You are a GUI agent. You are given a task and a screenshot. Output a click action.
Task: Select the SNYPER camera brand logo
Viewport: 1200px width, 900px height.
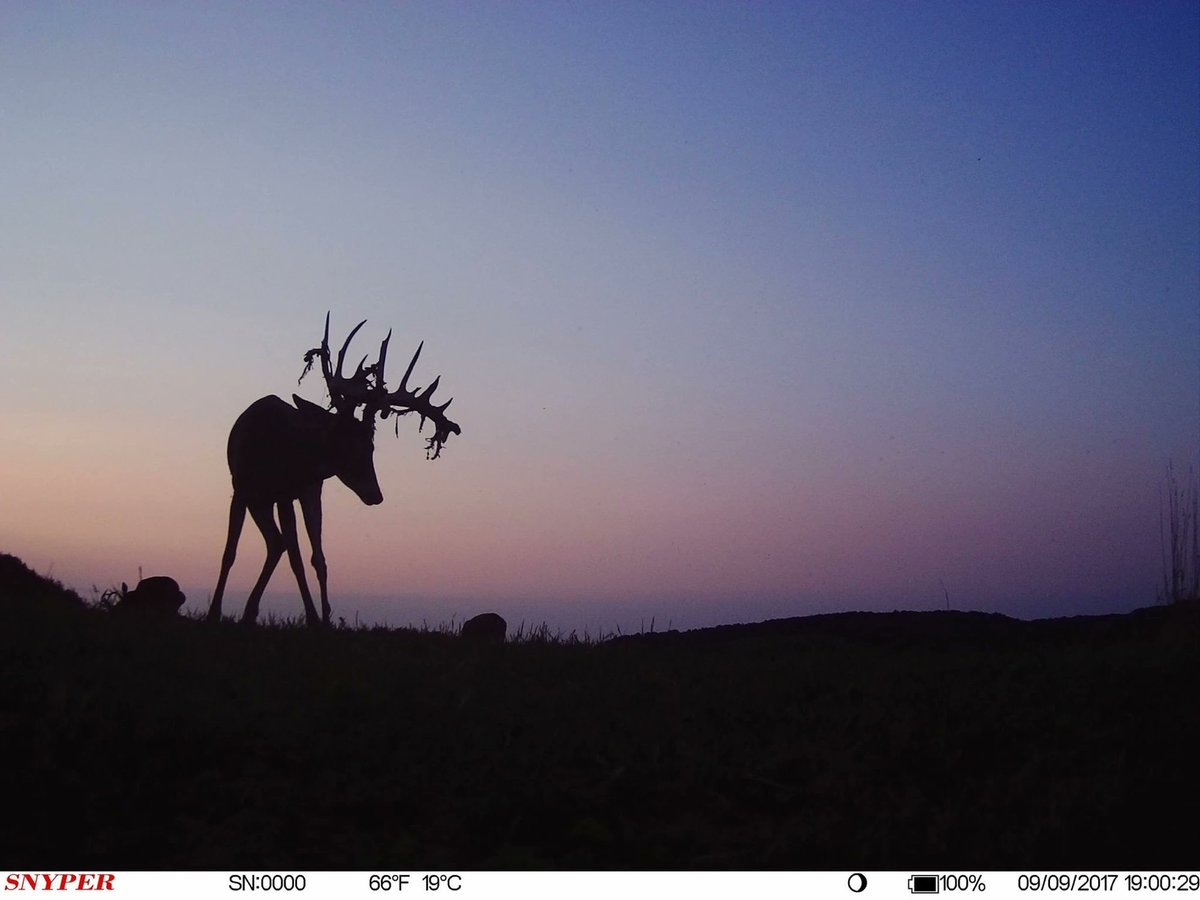60,883
